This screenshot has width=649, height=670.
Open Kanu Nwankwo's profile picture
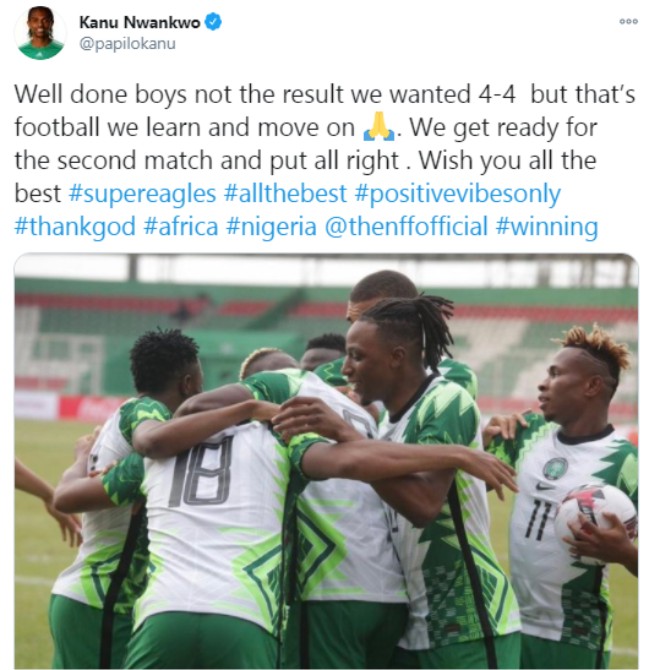click(x=41, y=33)
